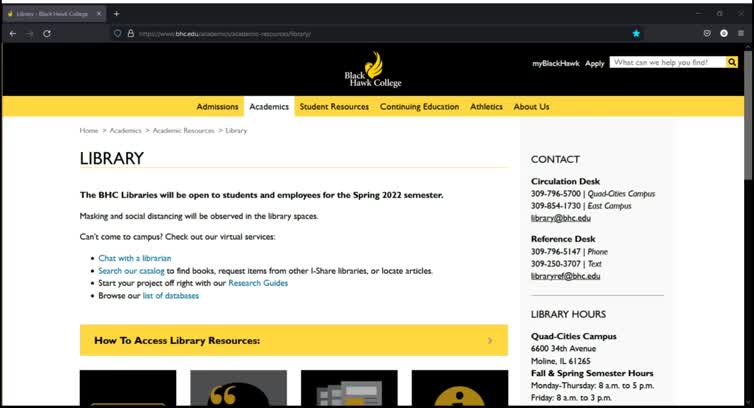The height and width of the screenshot is (408, 754).
Task: Open the Student Resources menu
Action: click(334, 107)
